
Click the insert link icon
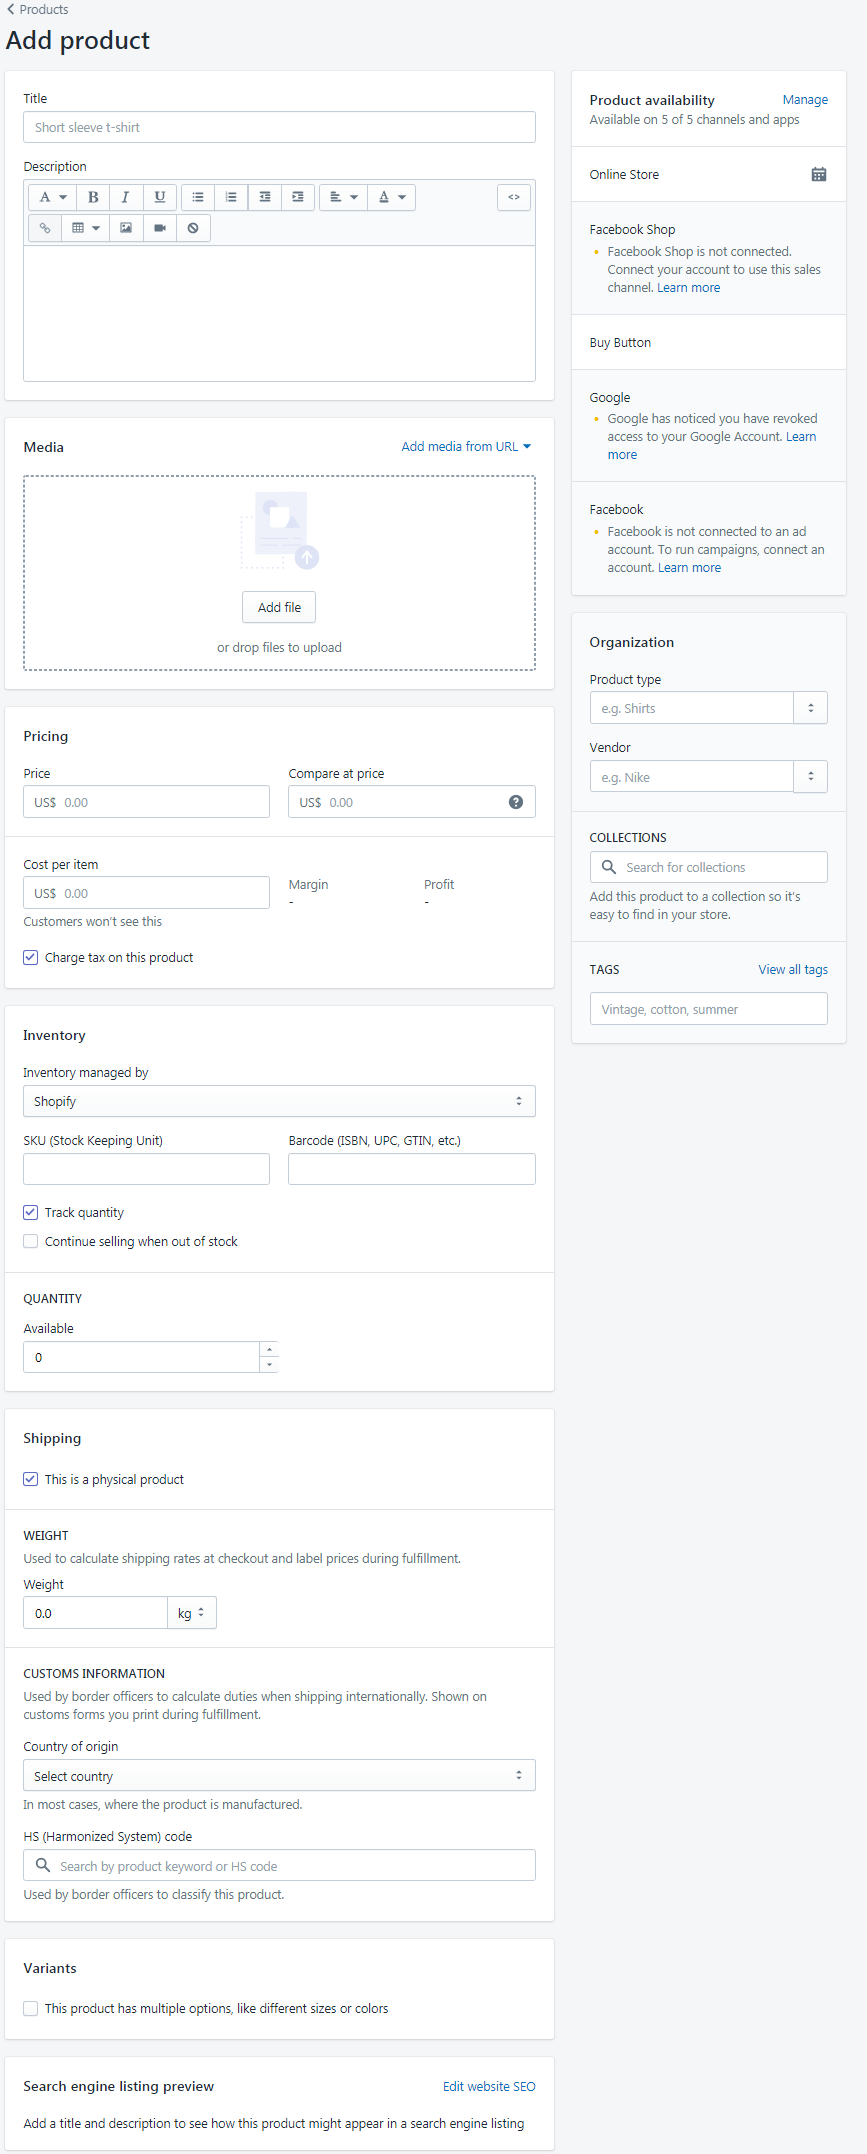point(45,228)
